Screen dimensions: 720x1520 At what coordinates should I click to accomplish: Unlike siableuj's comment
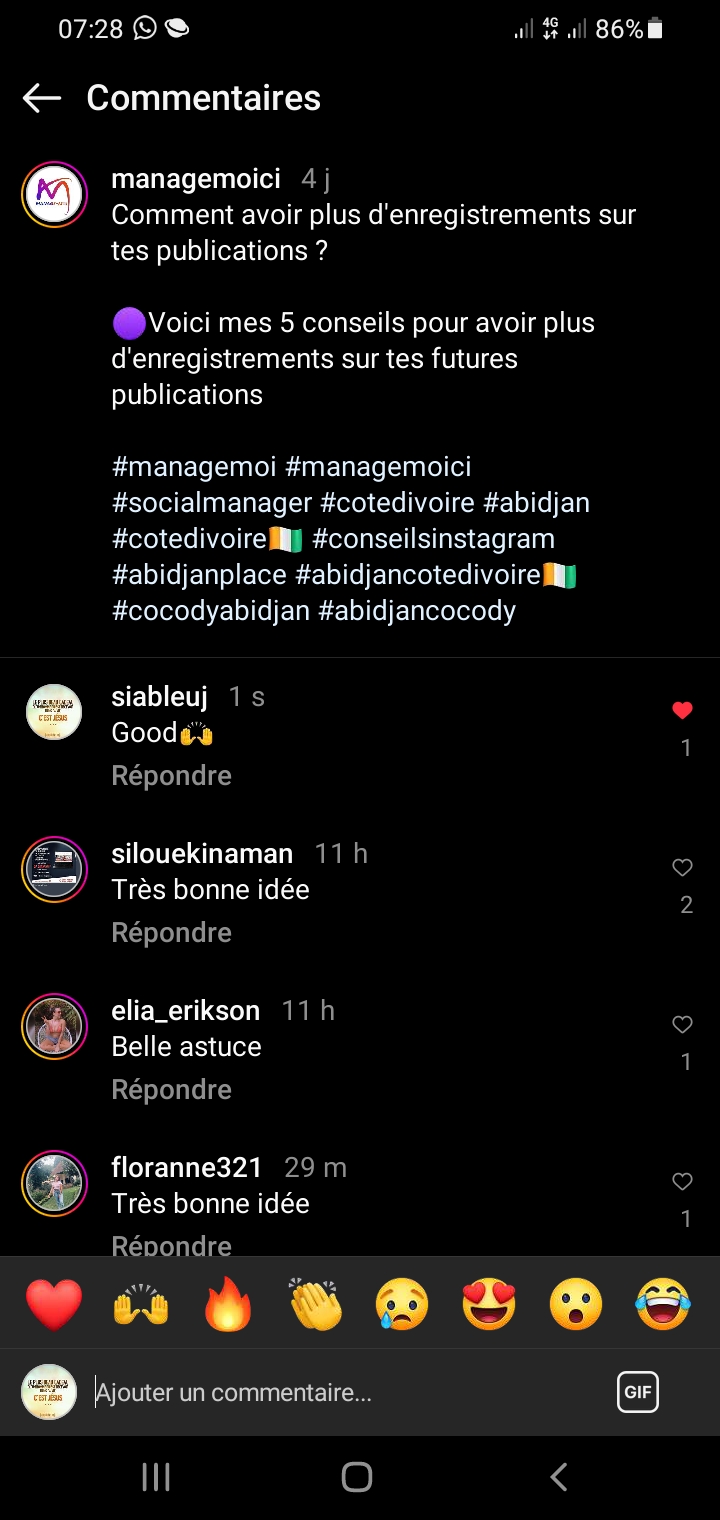click(x=682, y=711)
